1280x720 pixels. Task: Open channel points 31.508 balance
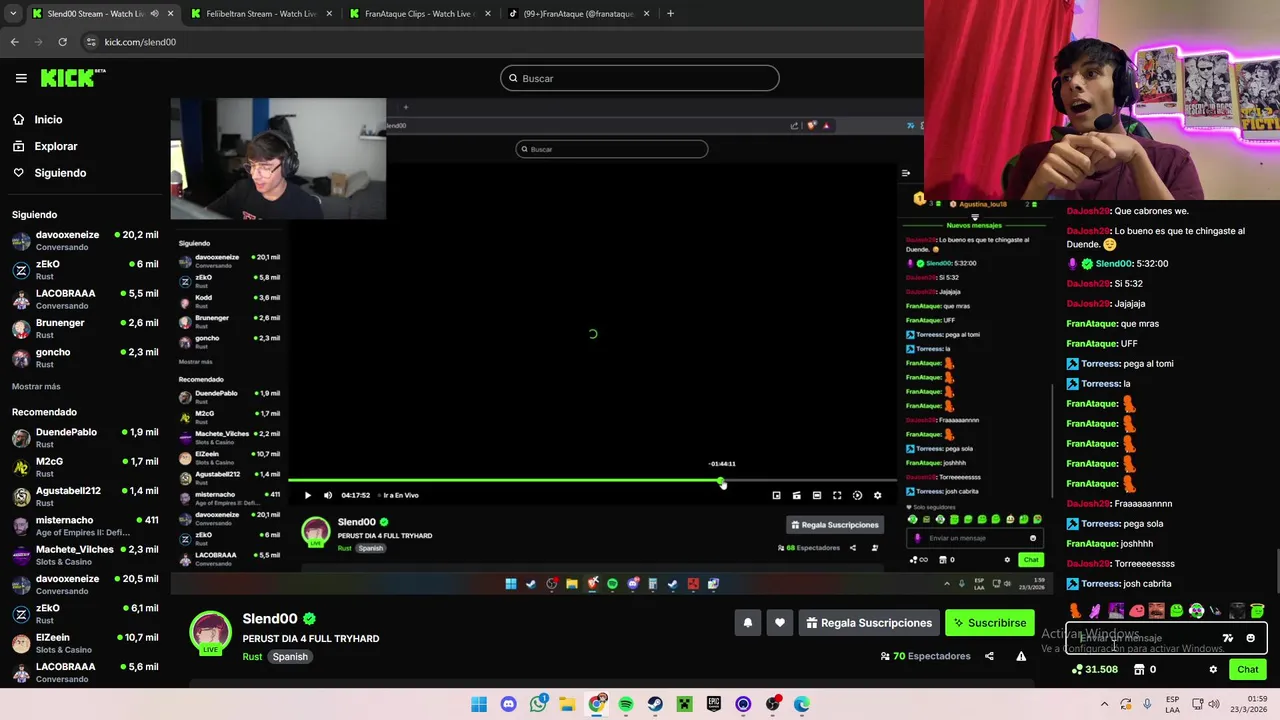pos(1094,670)
